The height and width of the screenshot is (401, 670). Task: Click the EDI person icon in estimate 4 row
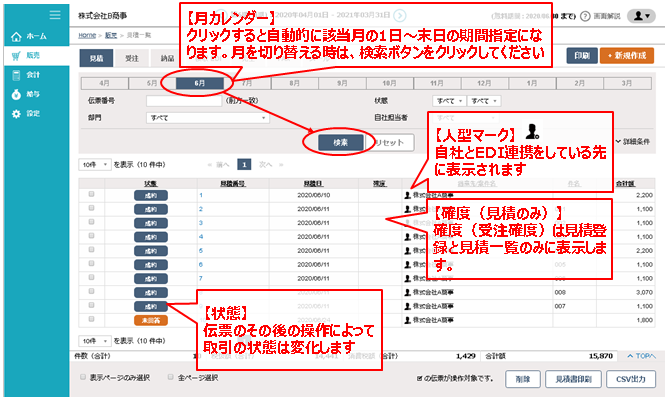tap(407, 237)
